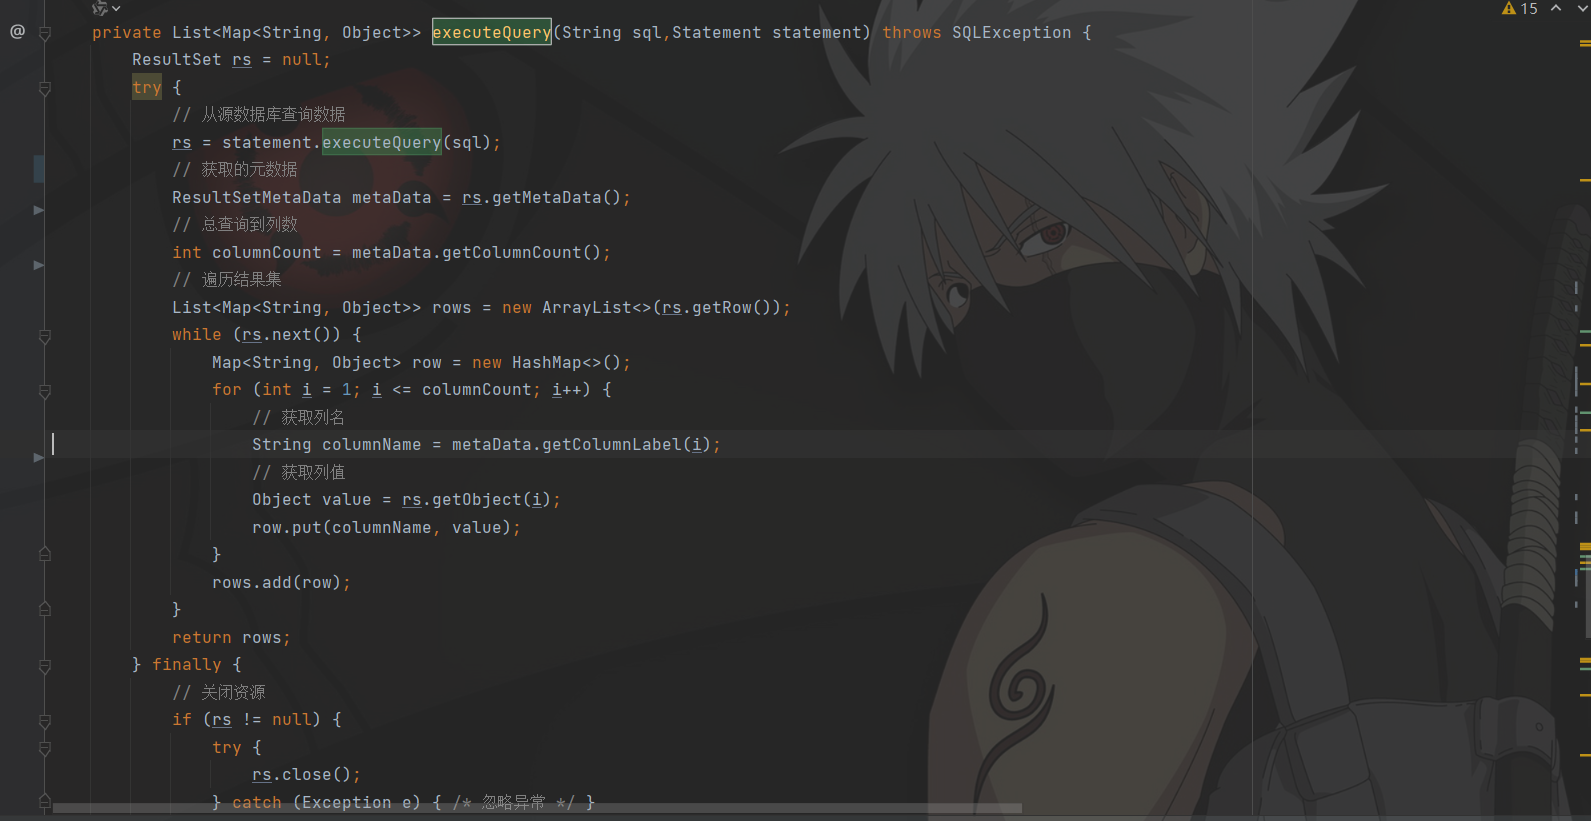The width and height of the screenshot is (1591, 821).
Task: Click 'getColumnCount()' call
Action: coord(521,252)
